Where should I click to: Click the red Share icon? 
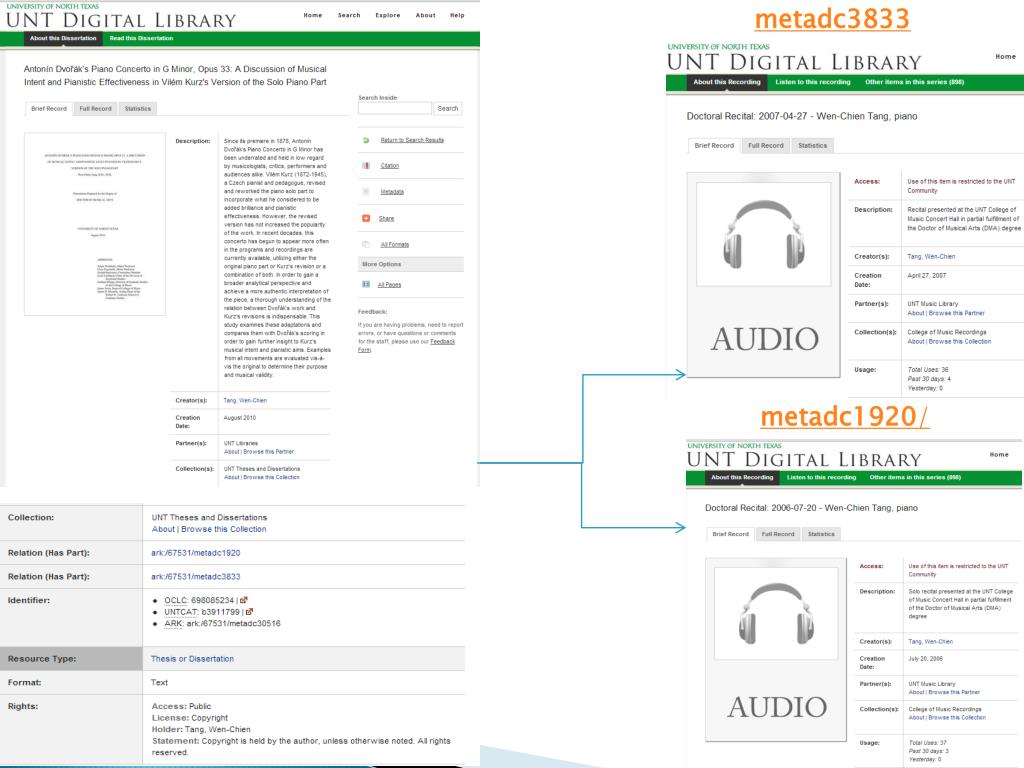coord(366,218)
